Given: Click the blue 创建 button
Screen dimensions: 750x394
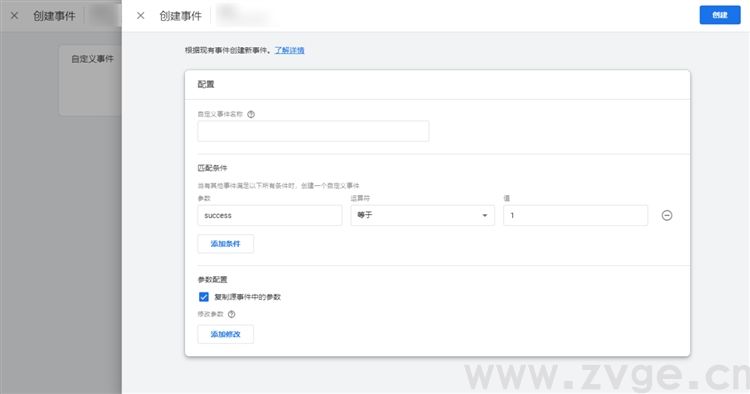Looking at the screenshot, I should point(720,15).
